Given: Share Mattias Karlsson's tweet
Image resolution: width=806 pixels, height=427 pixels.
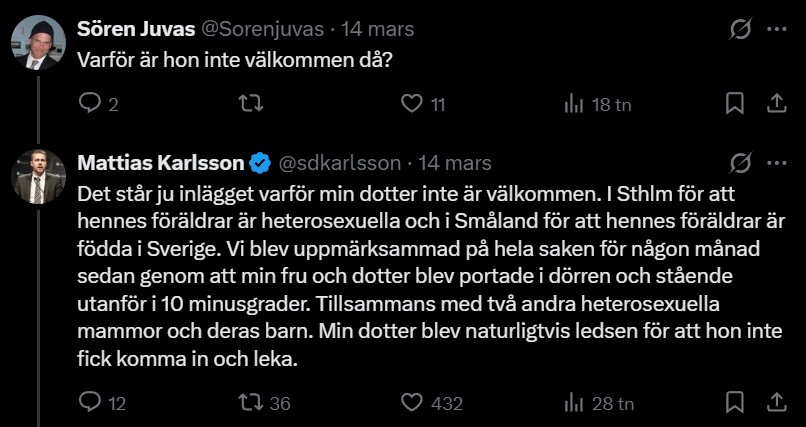Looking at the screenshot, I should 776,403.
